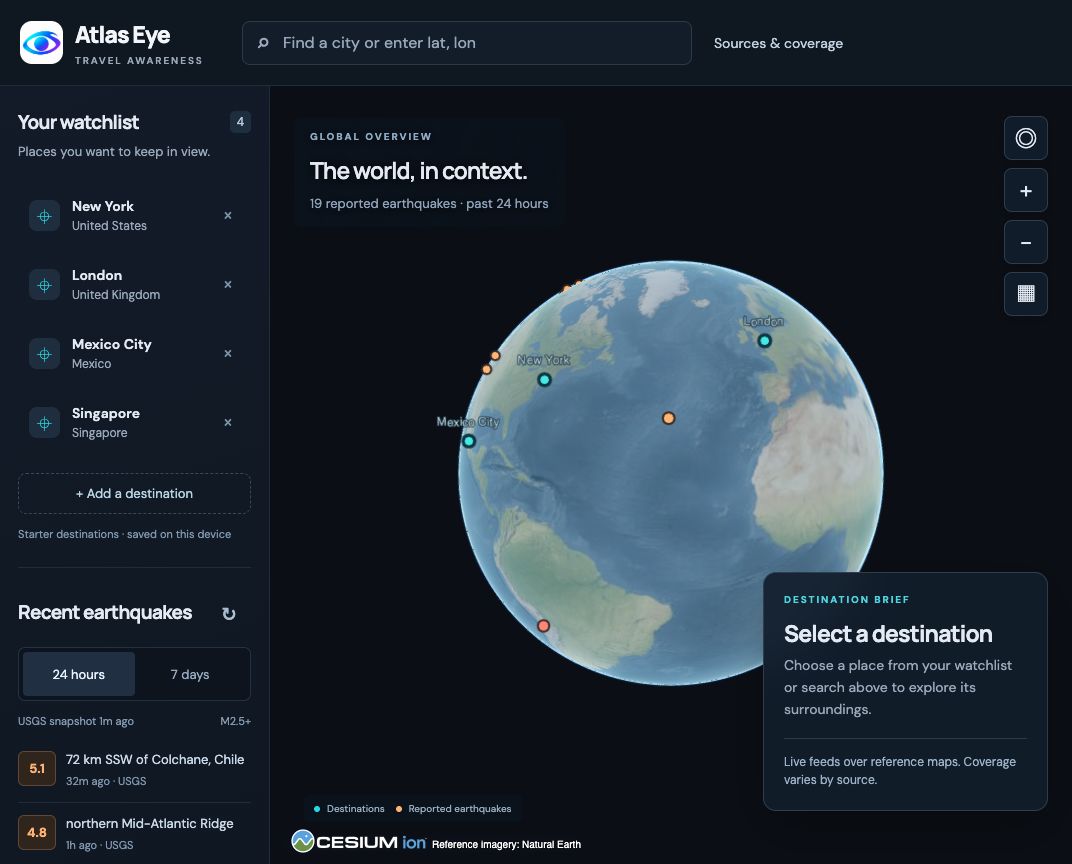Click Destinations legend item
Viewport: 1072px width, 864px height.
349,809
